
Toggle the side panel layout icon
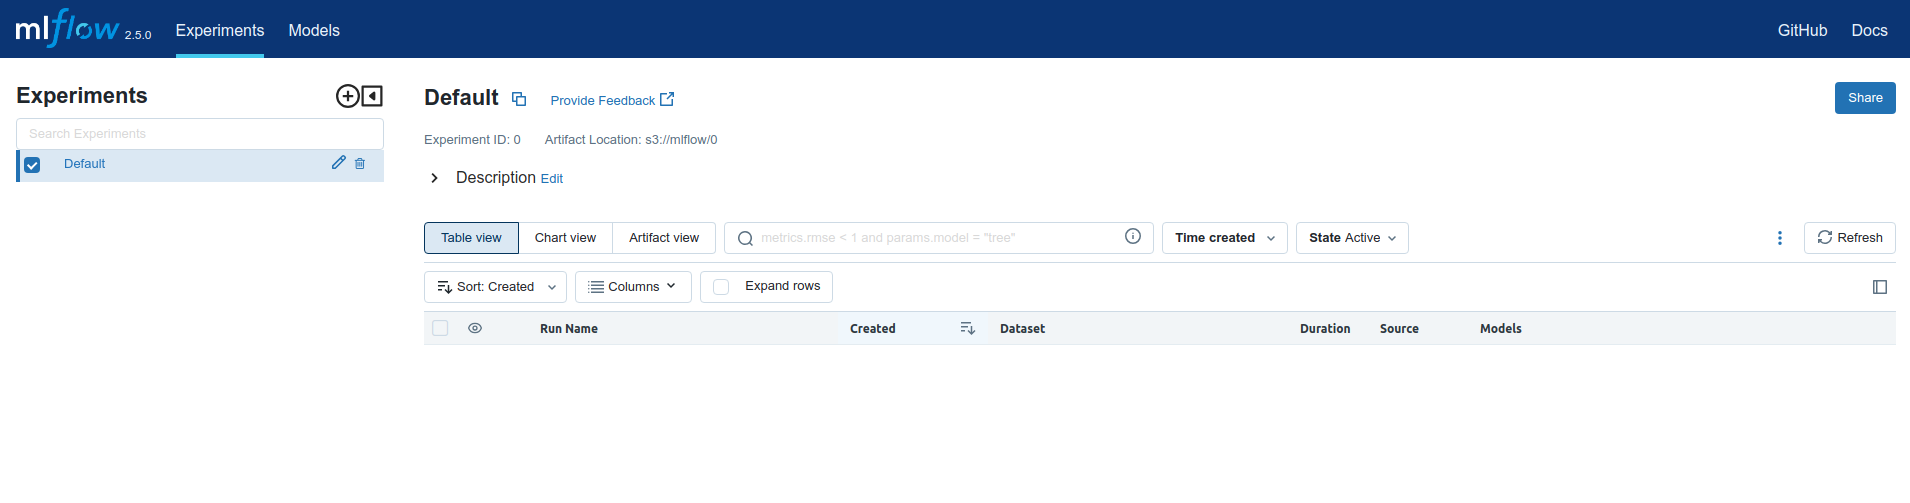point(1880,287)
